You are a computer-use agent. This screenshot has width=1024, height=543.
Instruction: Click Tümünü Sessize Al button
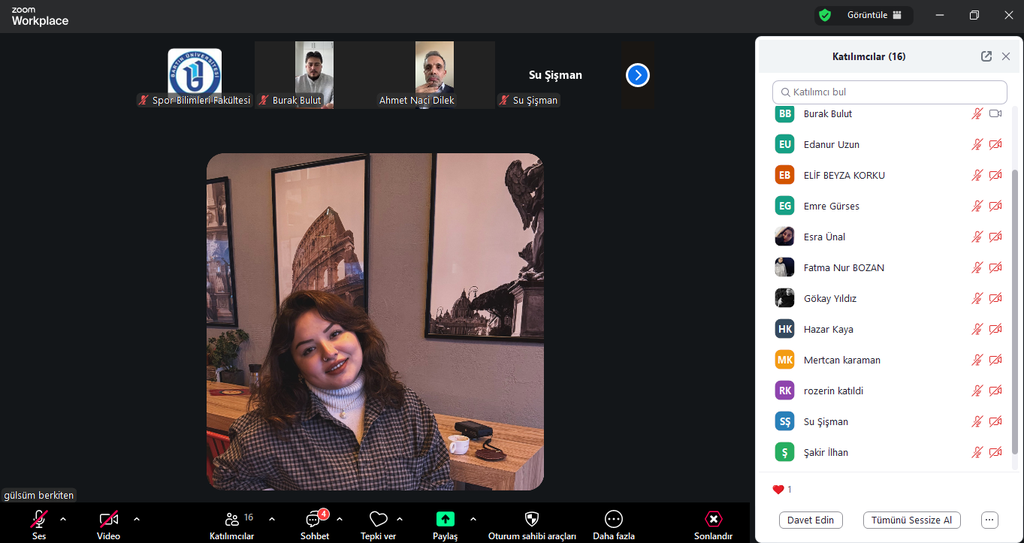912,520
